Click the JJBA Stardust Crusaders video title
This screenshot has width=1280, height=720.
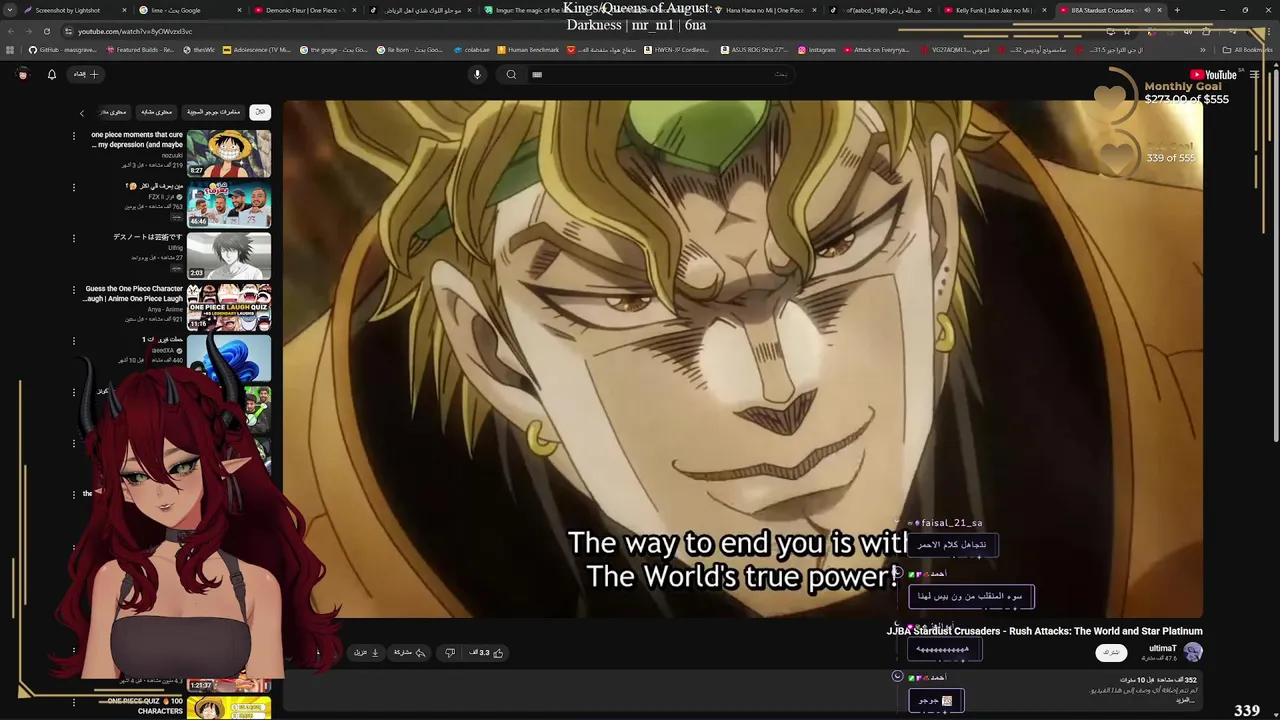(x=1044, y=631)
